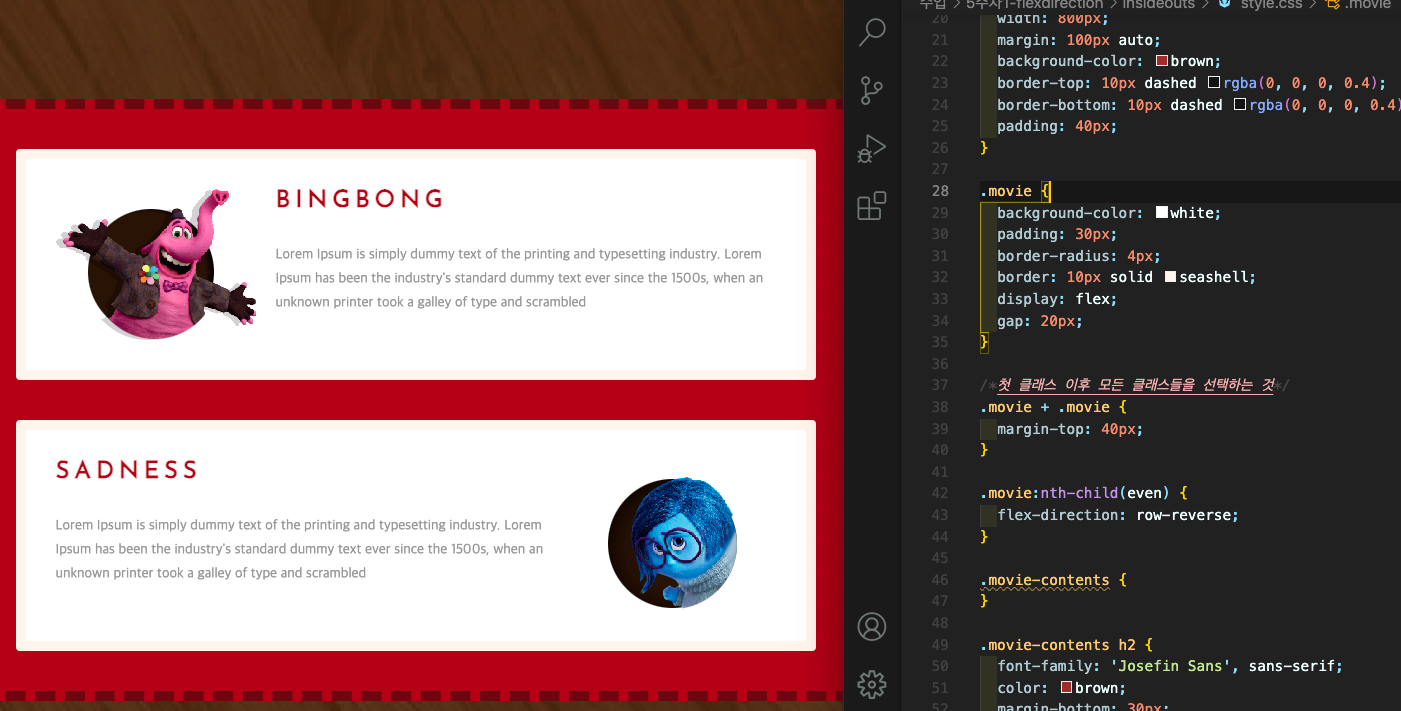Click the '.movie {' selector on line 28
The image size is (1401, 711).
(x=1014, y=191)
